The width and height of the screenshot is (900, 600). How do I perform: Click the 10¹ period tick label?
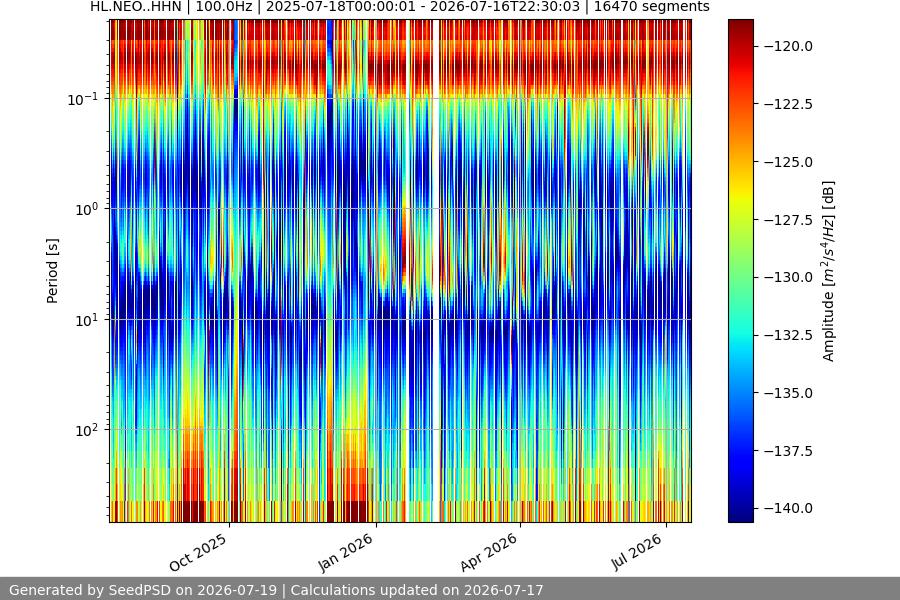coord(86,320)
